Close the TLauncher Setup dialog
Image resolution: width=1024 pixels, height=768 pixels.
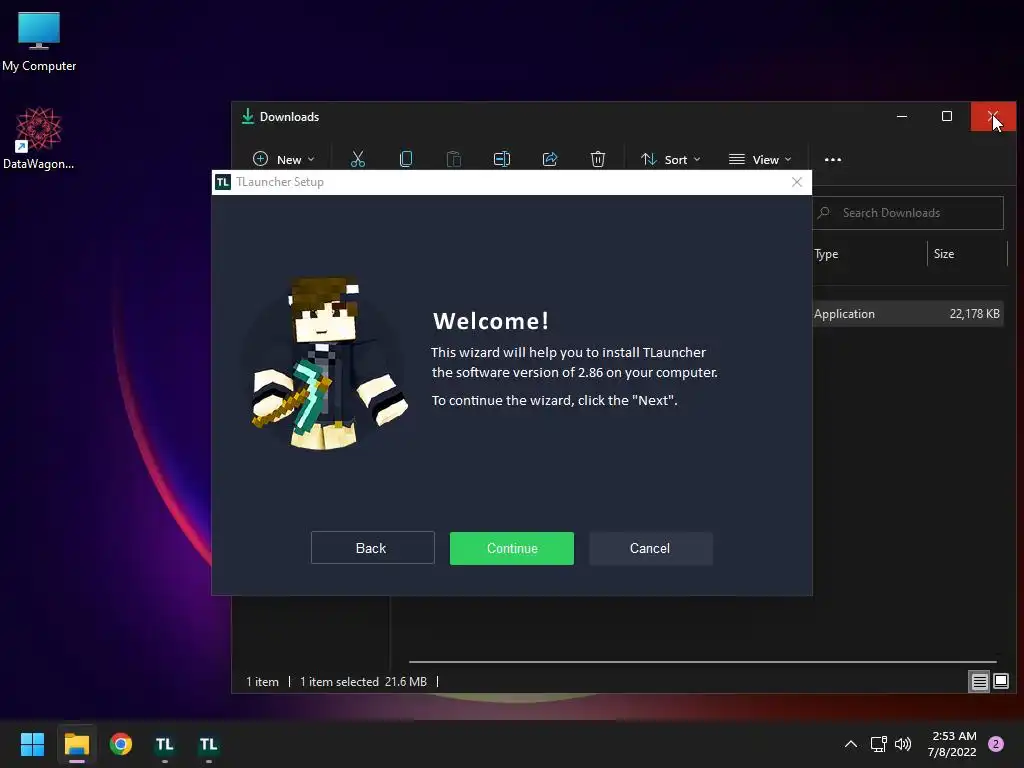point(797,182)
